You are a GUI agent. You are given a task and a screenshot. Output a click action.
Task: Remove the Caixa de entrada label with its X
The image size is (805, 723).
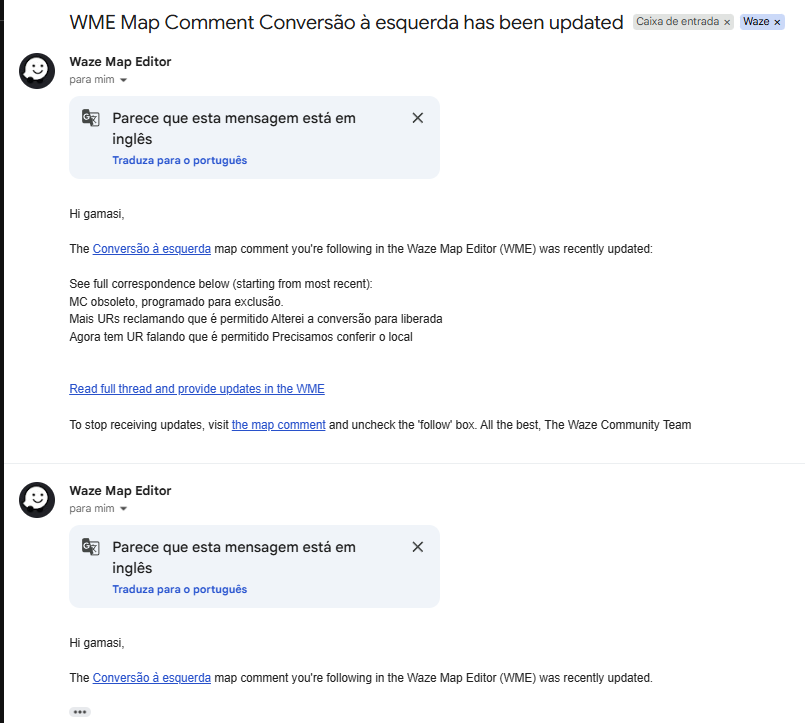click(727, 22)
